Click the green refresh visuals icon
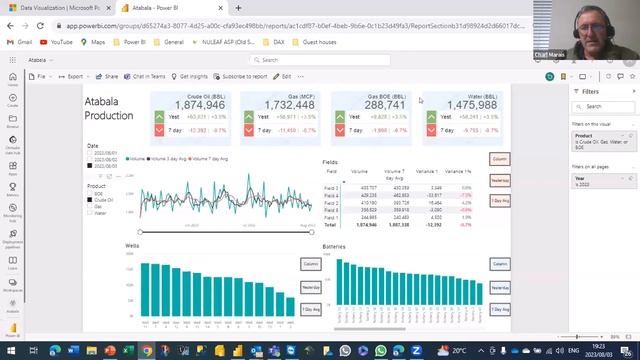Image resolution: width=640 pixels, height=360 pixels. coord(549,76)
